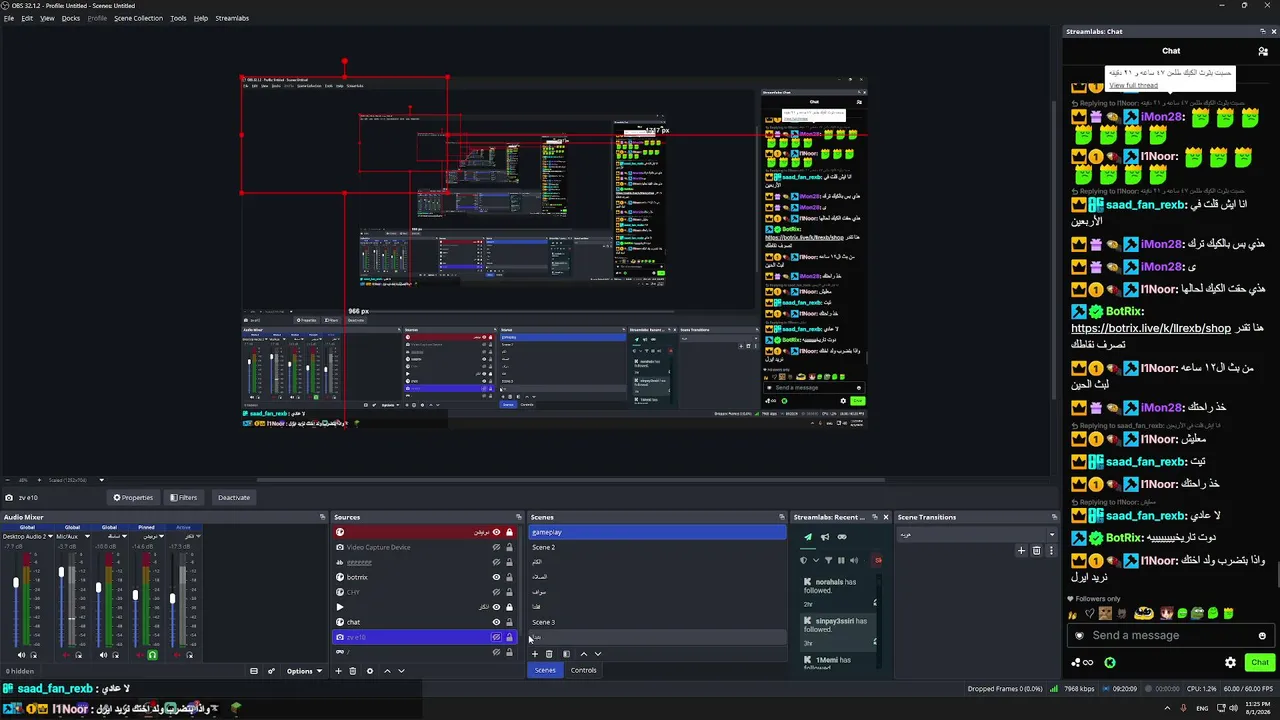Expand chevron in Streamlabs Recent Events toolbar

point(815,560)
